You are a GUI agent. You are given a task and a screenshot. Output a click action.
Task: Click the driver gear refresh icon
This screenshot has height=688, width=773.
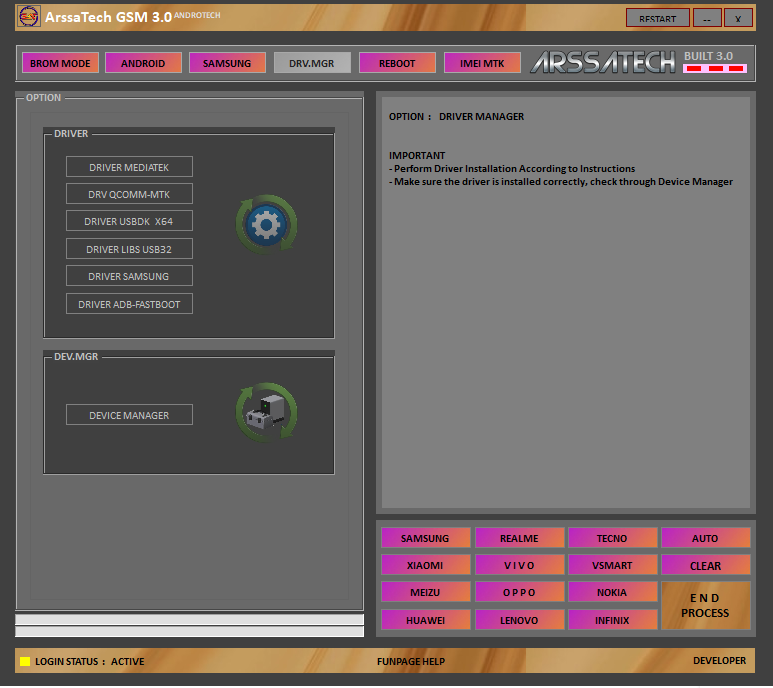(266, 225)
